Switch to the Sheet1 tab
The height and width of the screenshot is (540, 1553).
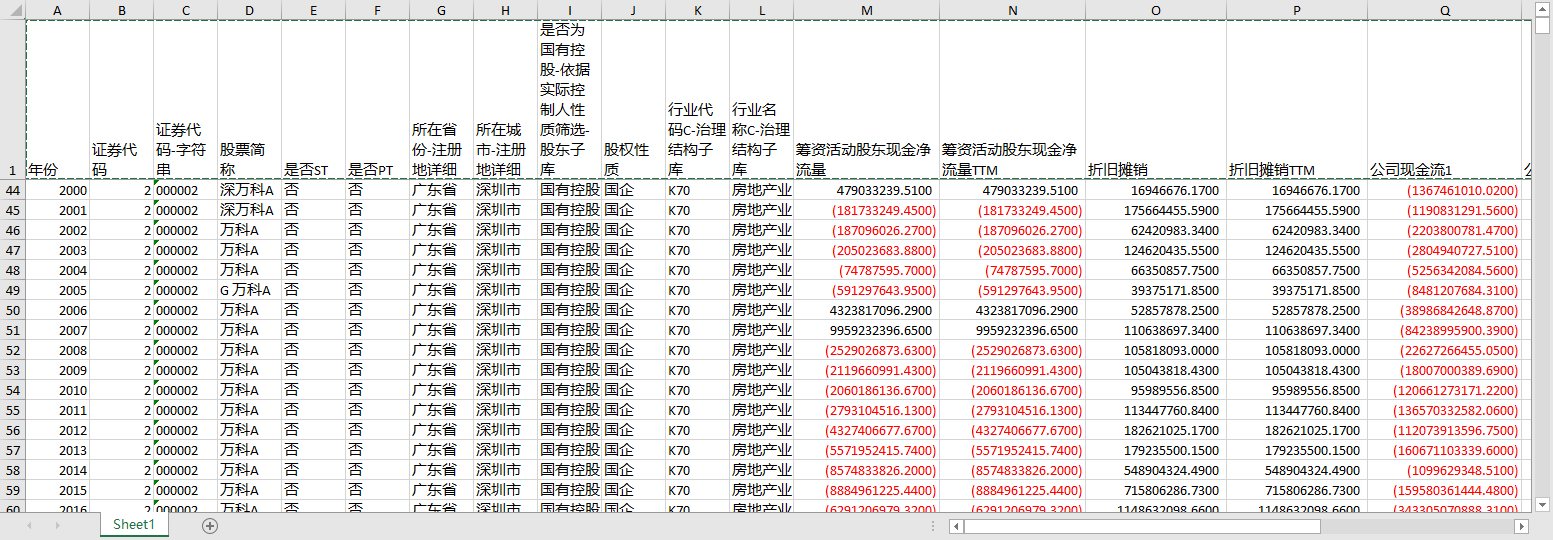(133, 525)
